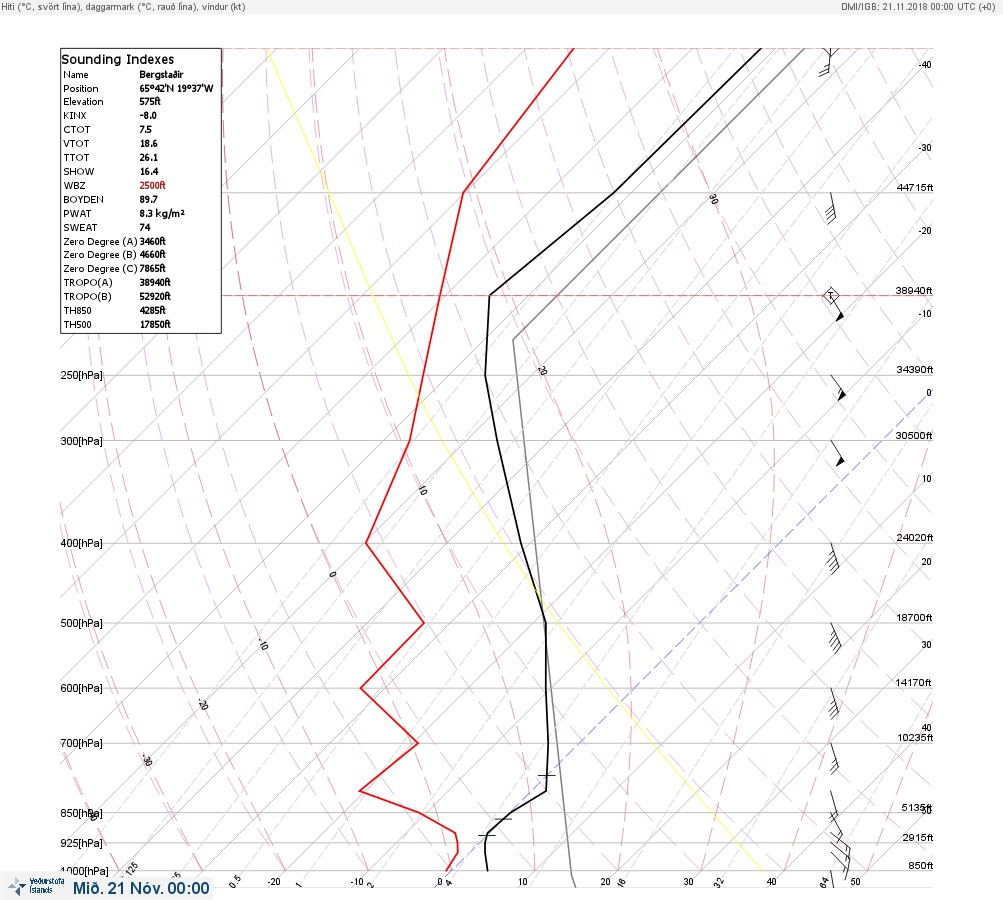The height and width of the screenshot is (900, 1003).
Task: Click the 600[hPa] pressure label
Action: click(x=81, y=688)
